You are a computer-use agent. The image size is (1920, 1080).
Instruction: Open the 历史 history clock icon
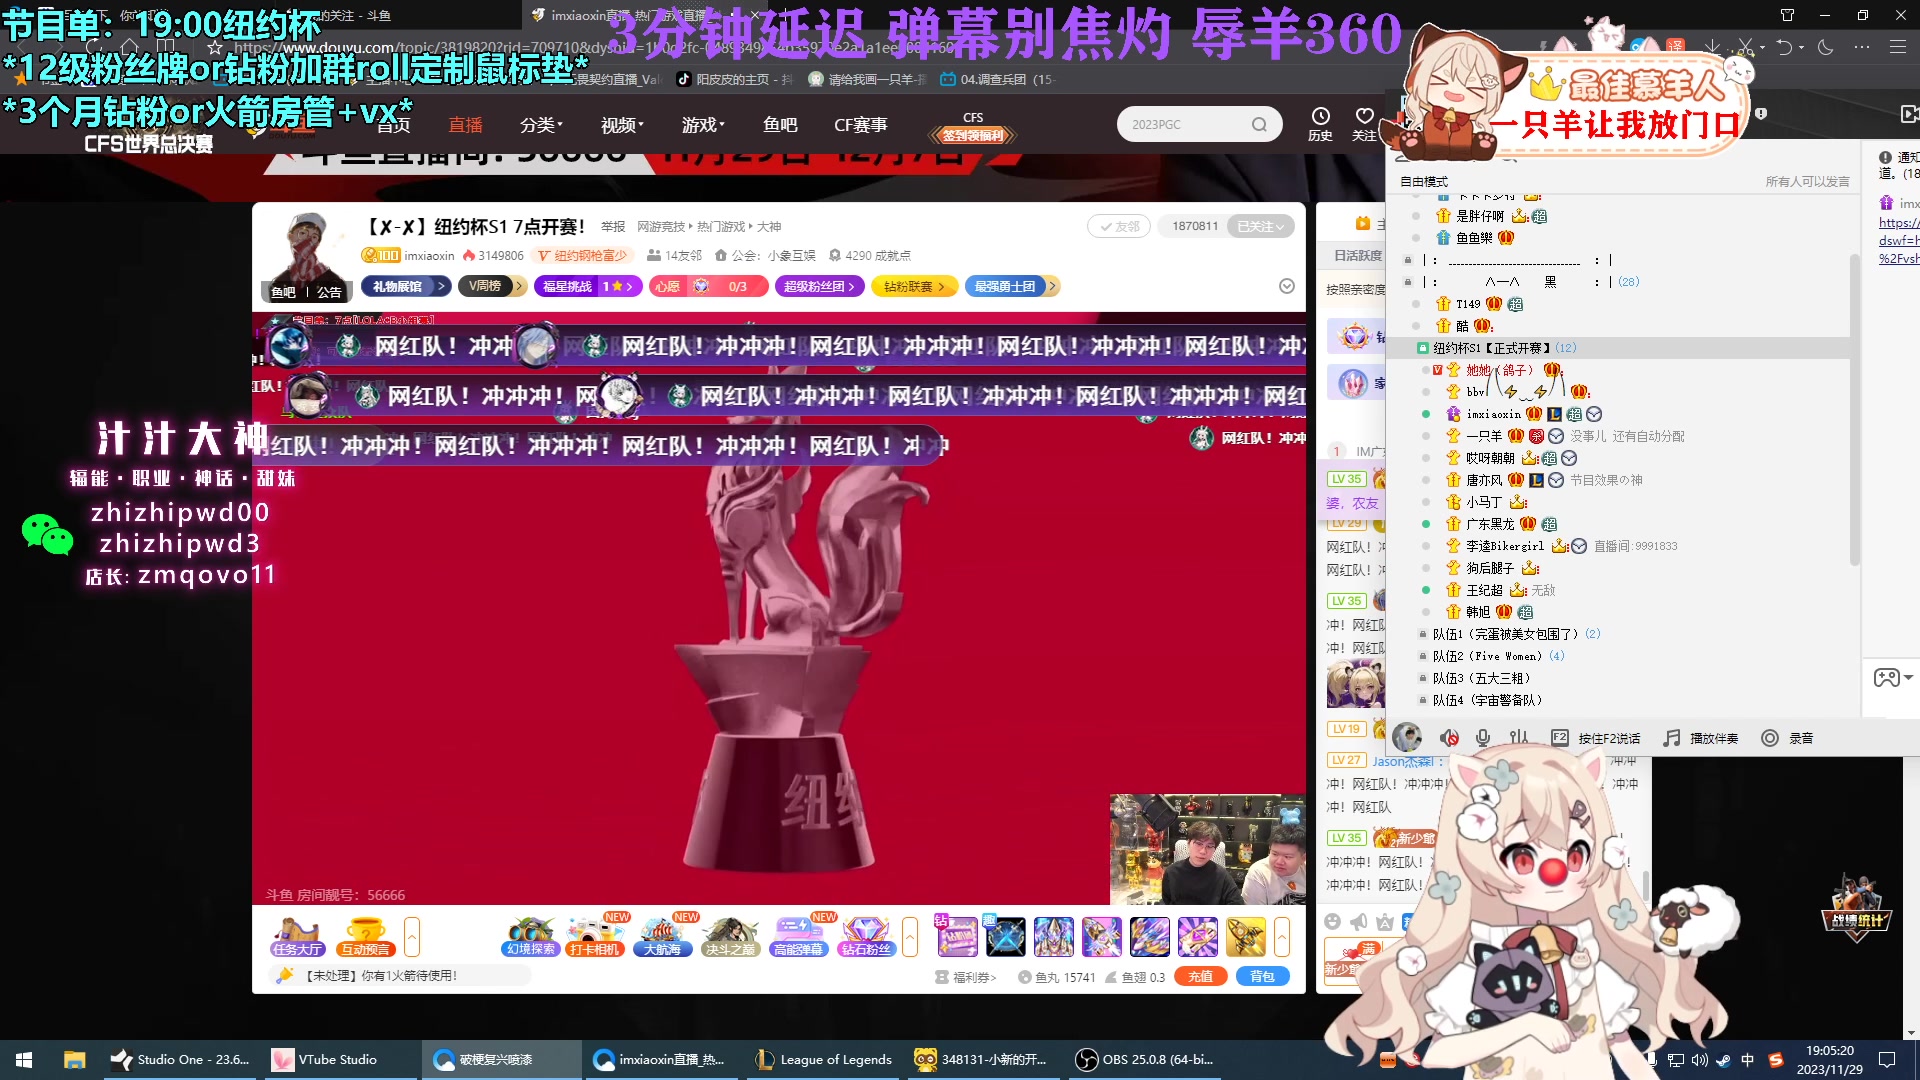pyautogui.click(x=1320, y=124)
